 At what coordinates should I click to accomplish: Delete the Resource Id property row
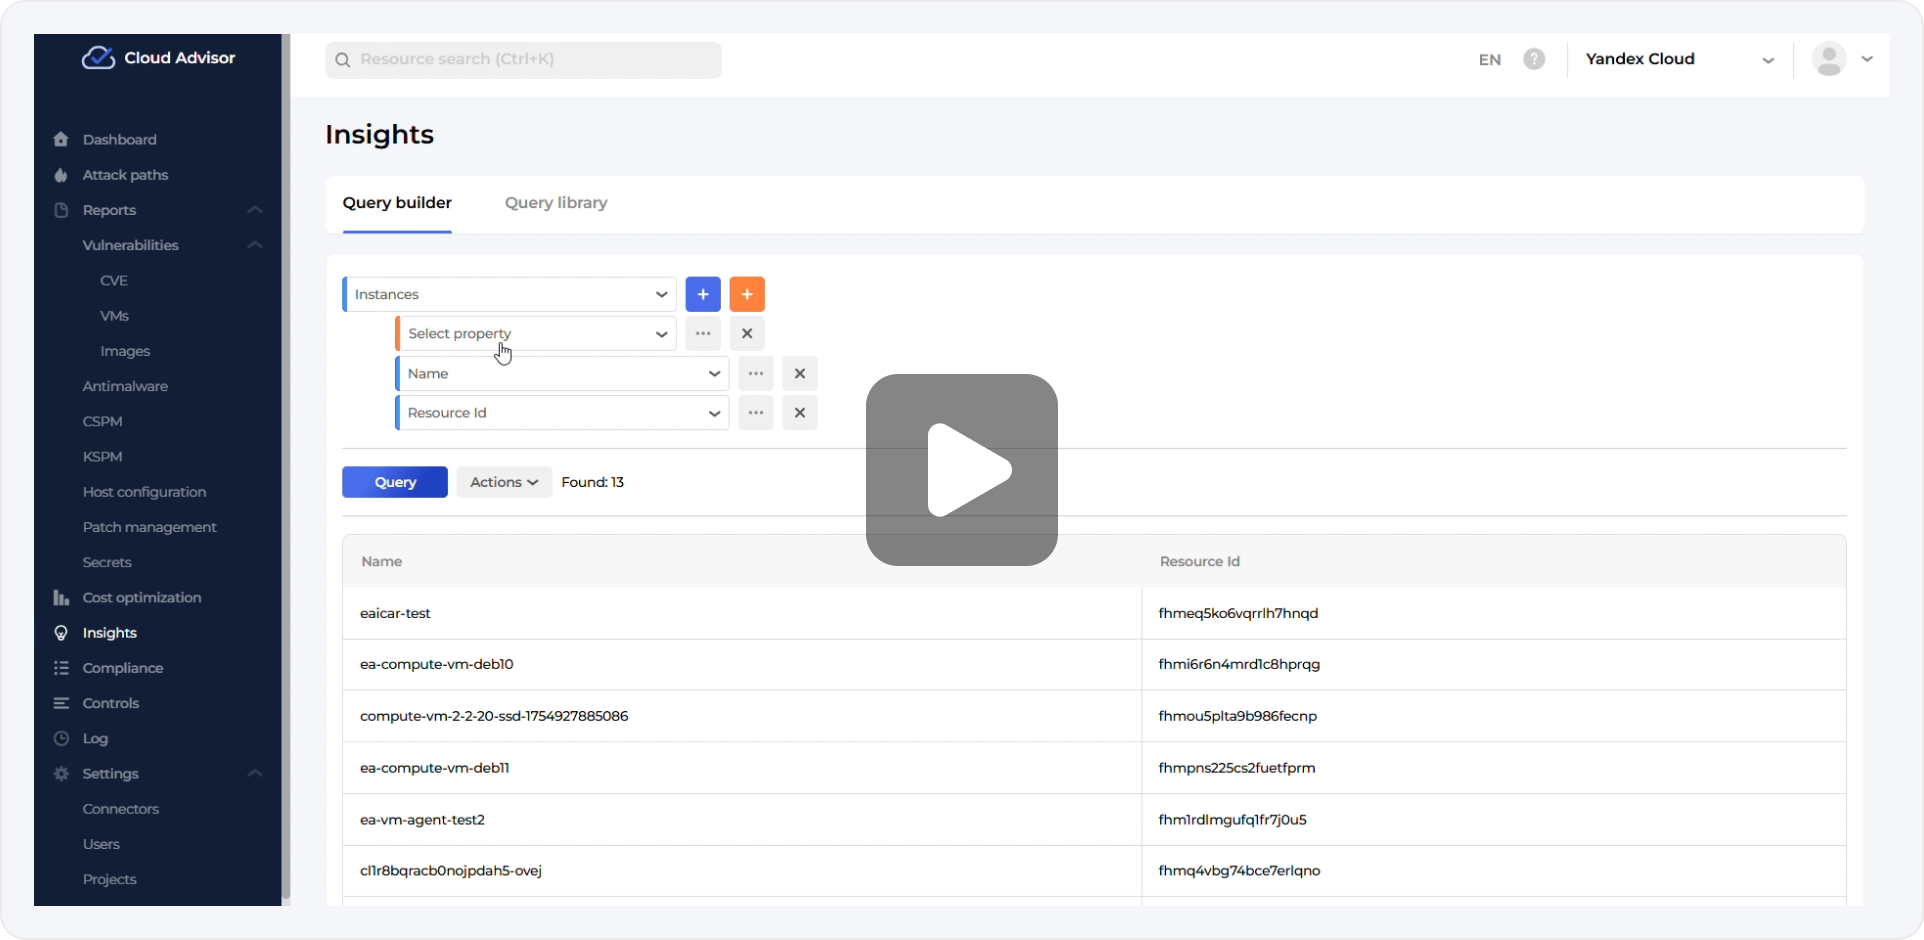coord(800,413)
